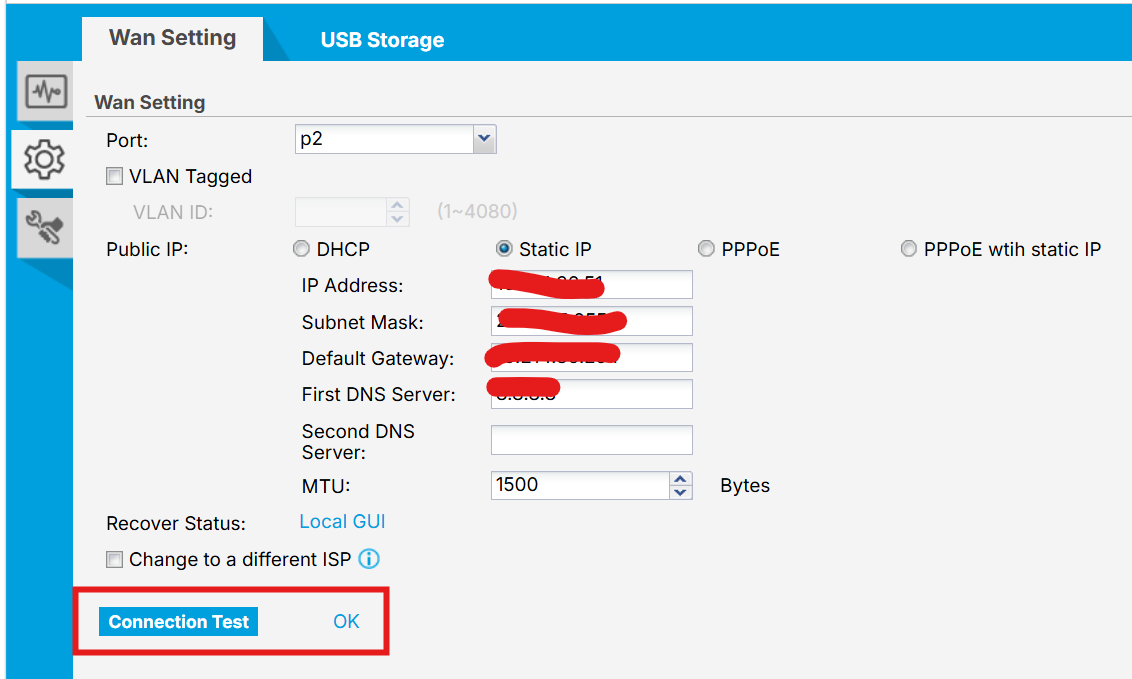The height and width of the screenshot is (679, 1132).
Task: Select the PPPoE radio option
Action: [x=706, y=249]
